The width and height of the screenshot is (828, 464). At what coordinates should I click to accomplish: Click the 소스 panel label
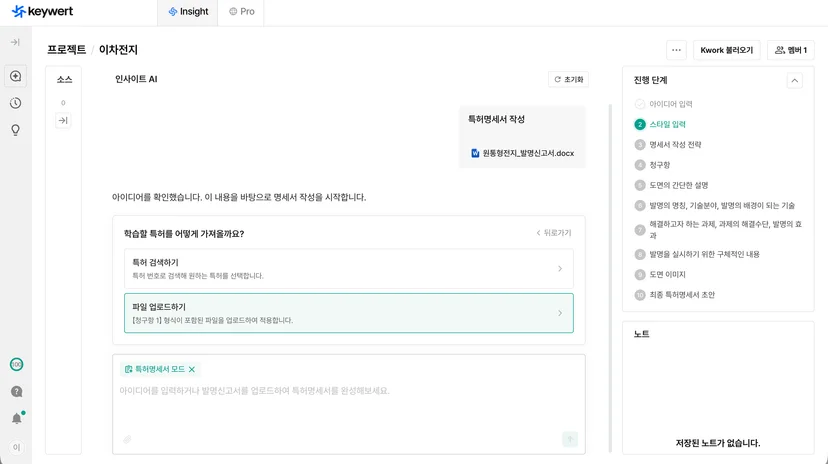64,80
